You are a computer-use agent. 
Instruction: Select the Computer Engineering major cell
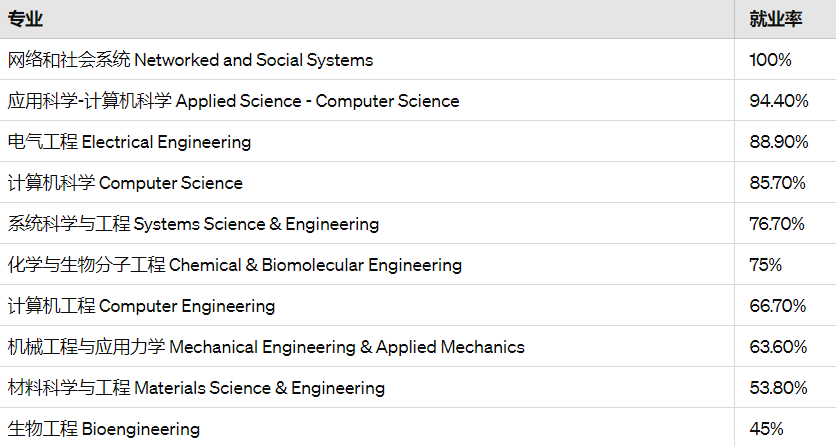pyautogui.click(x=367, y=306)
